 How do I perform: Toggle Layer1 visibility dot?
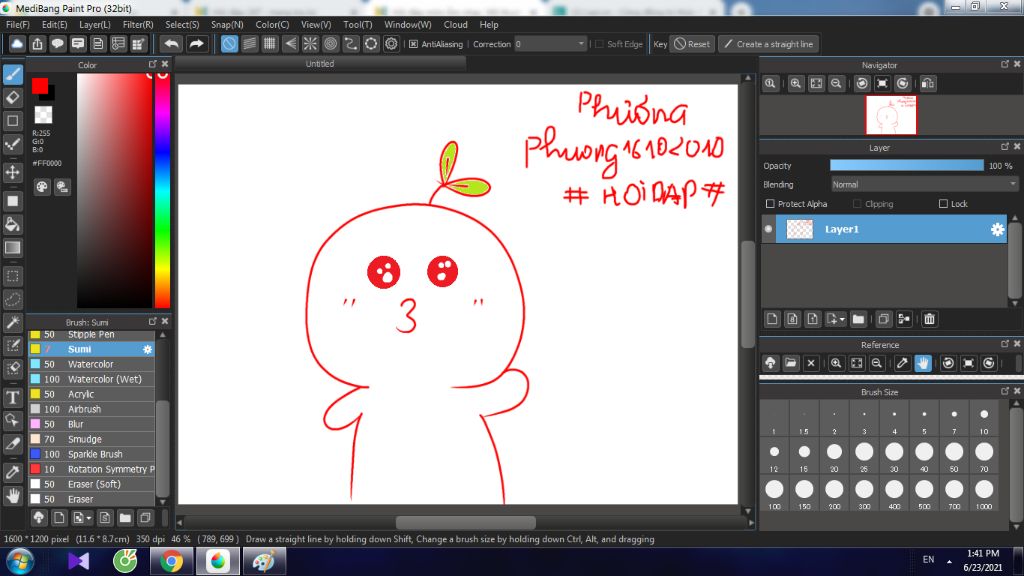click(x=769, y=229)
